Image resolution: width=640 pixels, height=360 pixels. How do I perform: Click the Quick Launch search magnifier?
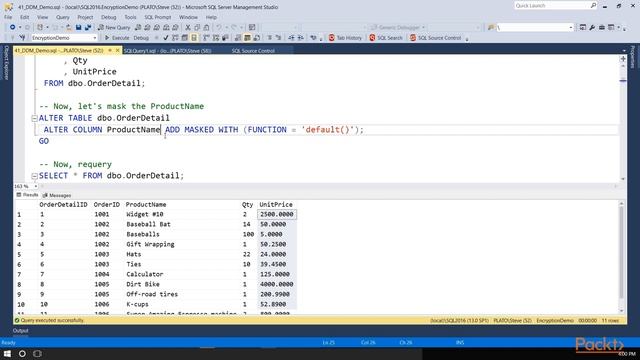pos(593,5)
